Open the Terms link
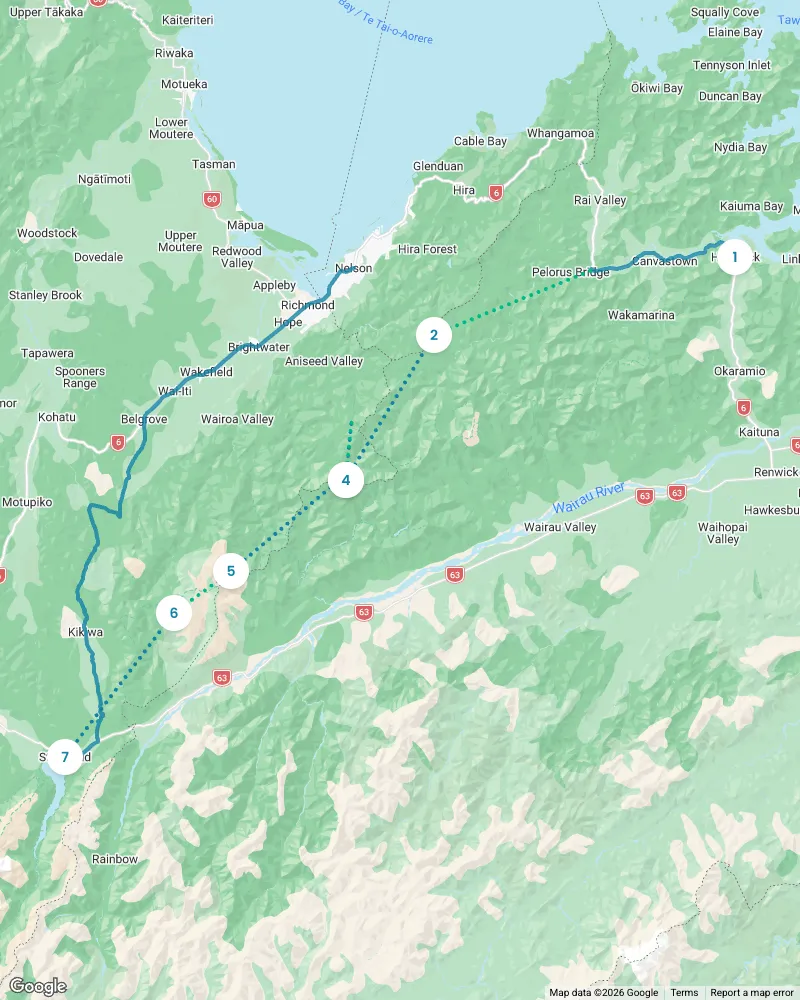This screenshot has height=1000, width=800. point(684,992)
